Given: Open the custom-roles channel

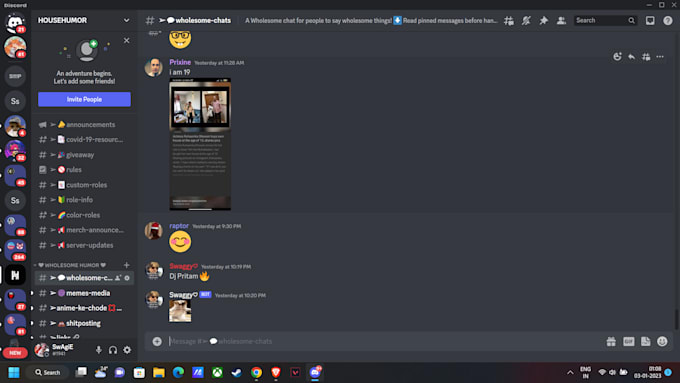Looking at the screenshot, I should 85,185.
